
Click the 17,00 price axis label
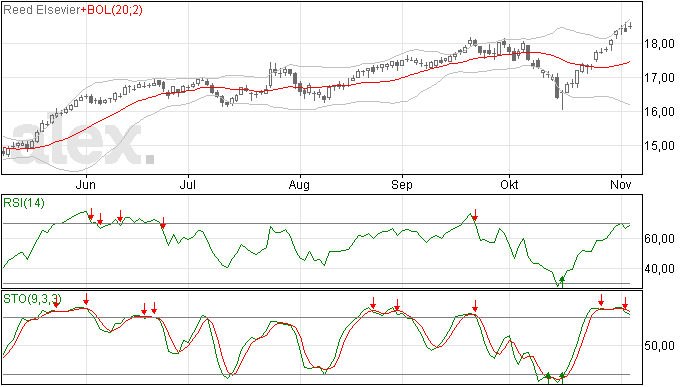(x=659, y=78)
